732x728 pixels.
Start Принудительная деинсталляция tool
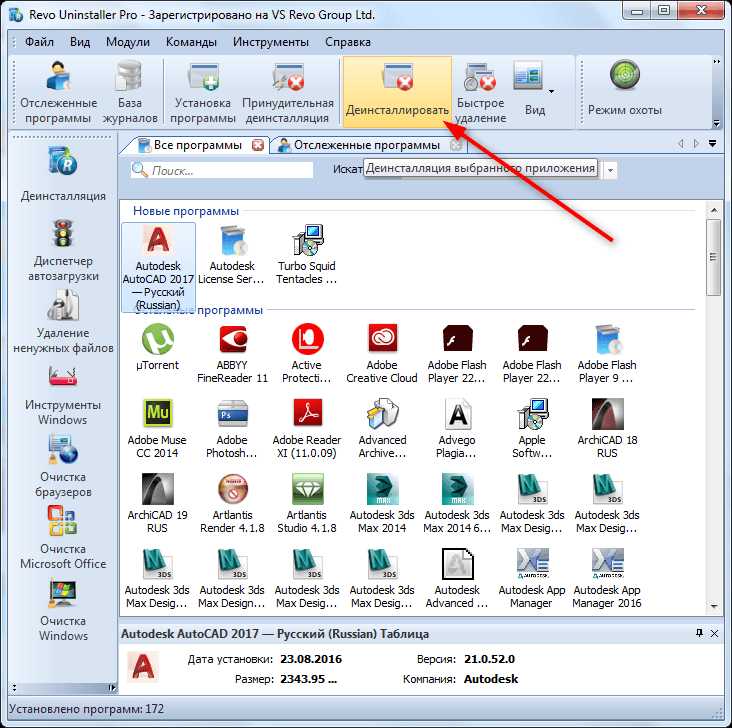288,92
